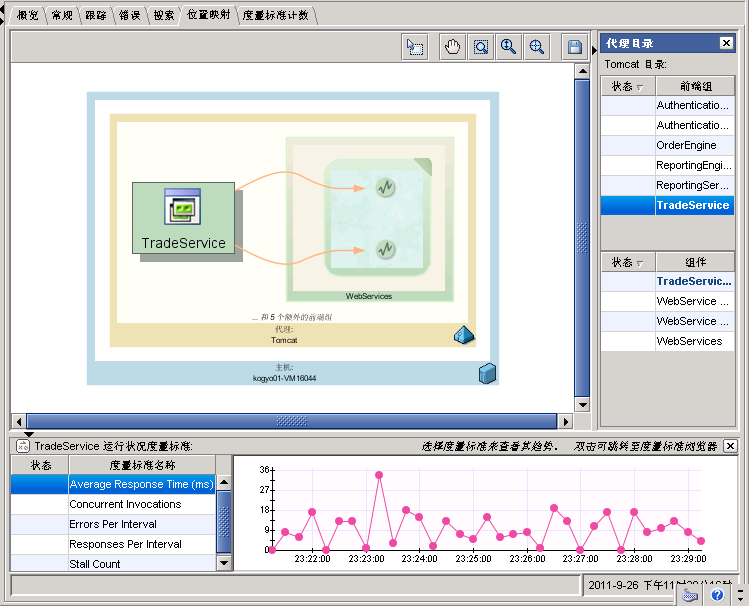Click map horizontal scrollbar right arrow
The image size is (749, 606).
point(566,422)
